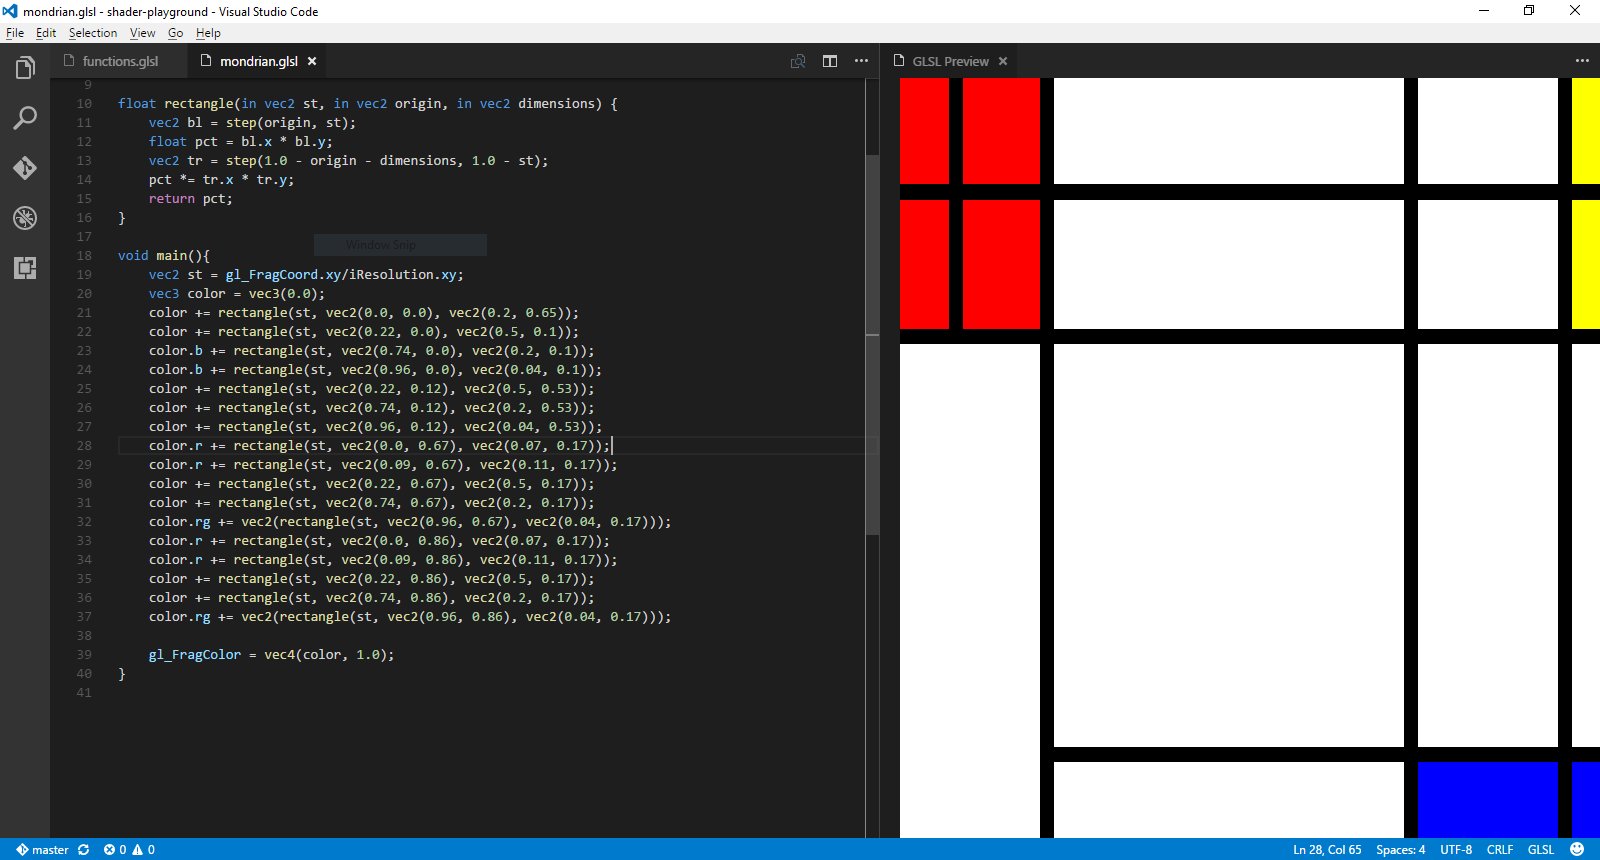Close the mondrian.glsl tab
This screenshot has width=1600, height=860.
(x=312, y=61)
